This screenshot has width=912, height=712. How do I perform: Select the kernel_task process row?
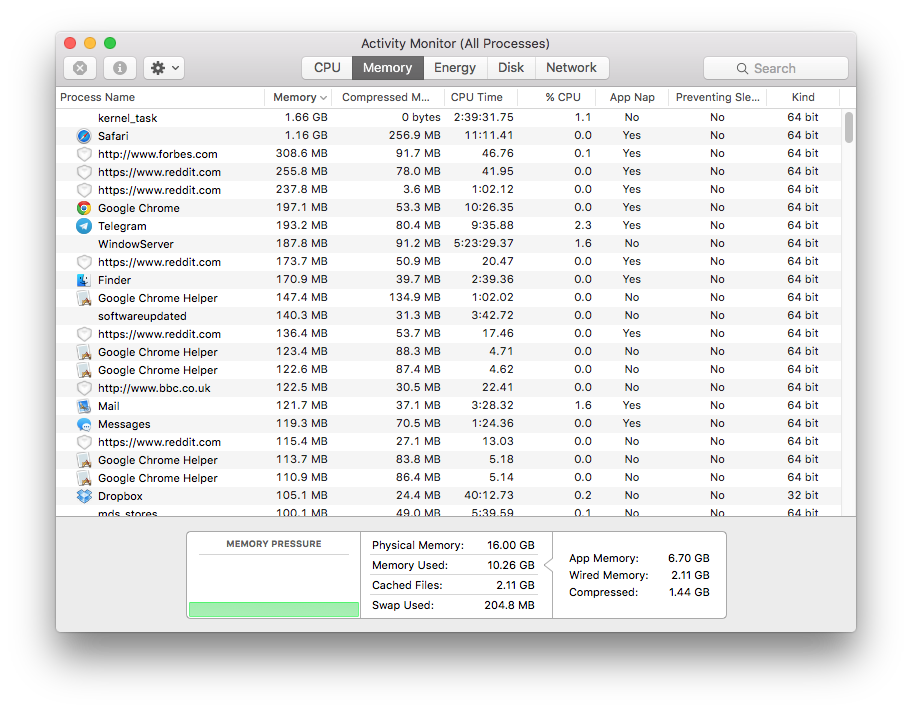click(x=448, y=118)
